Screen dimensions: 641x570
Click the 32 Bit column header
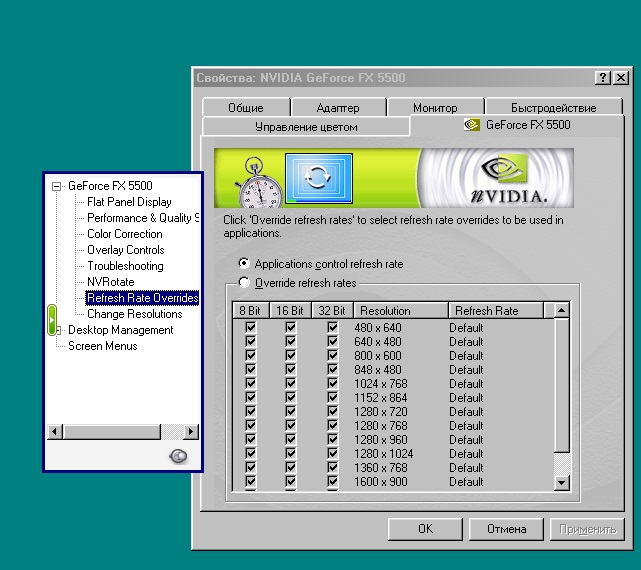332,310
